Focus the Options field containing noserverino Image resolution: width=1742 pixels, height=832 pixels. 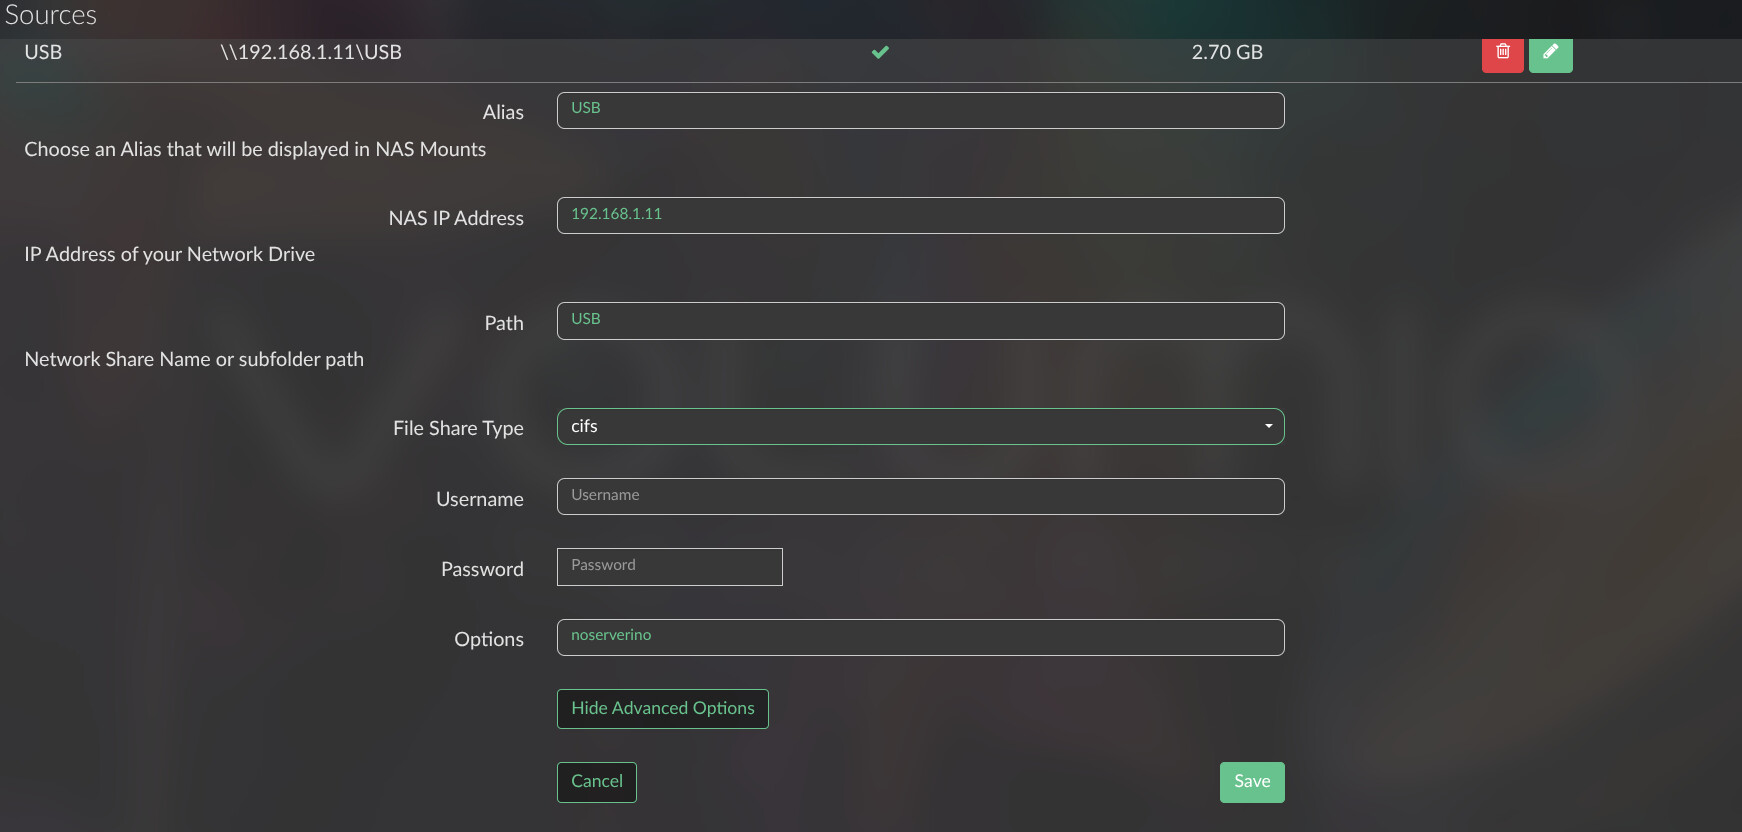[x=920, y=638]
